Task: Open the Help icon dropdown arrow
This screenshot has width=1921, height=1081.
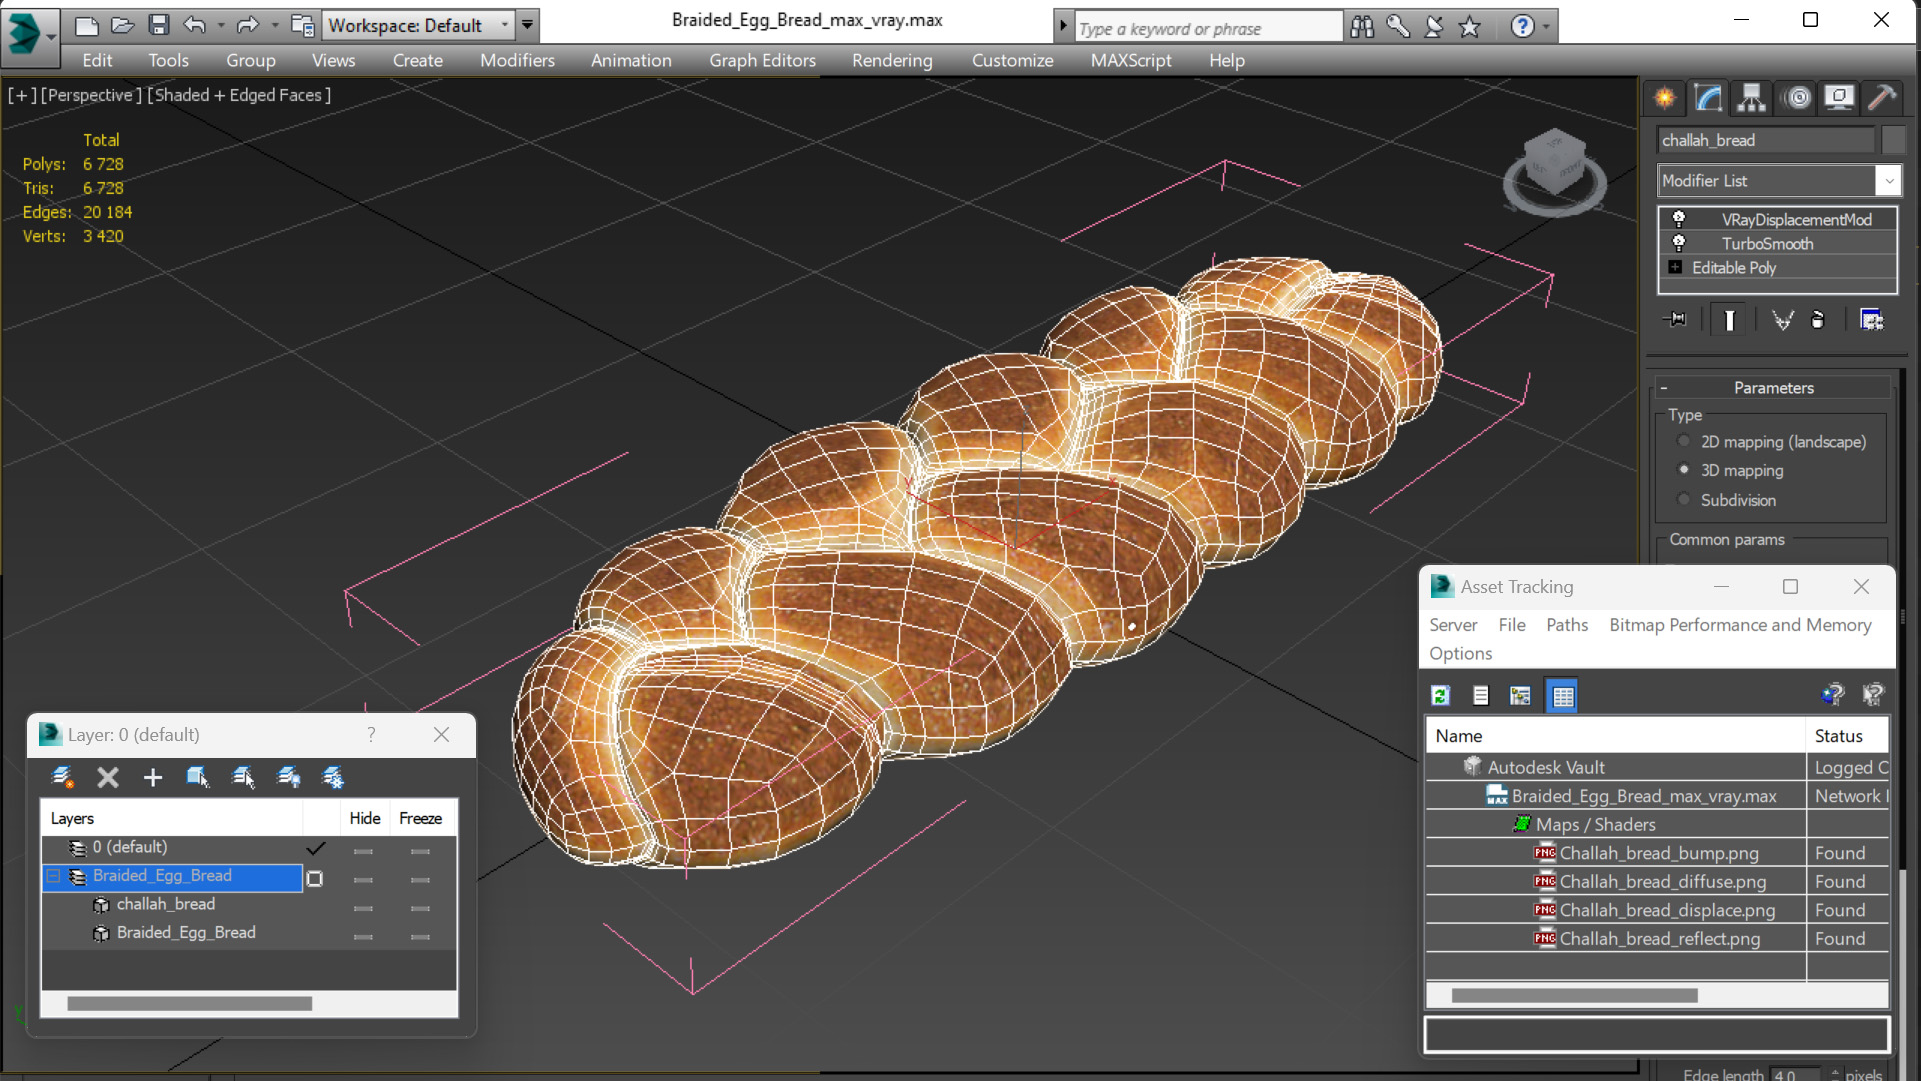Action: tap(1547, 27)
